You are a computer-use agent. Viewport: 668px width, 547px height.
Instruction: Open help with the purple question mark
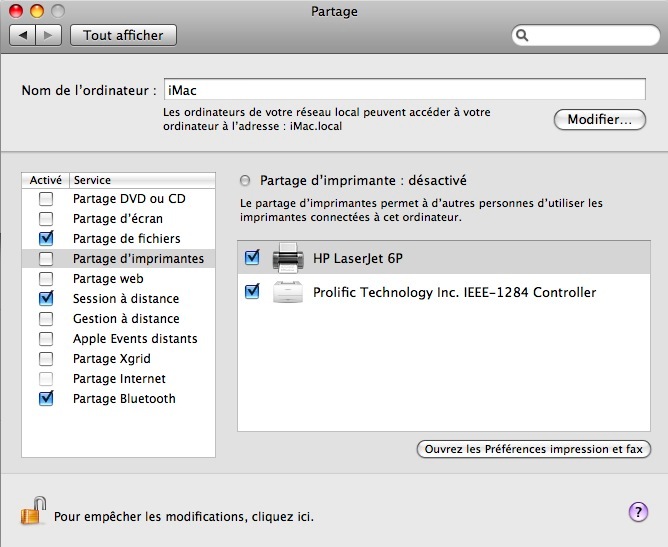coord(638,512)
